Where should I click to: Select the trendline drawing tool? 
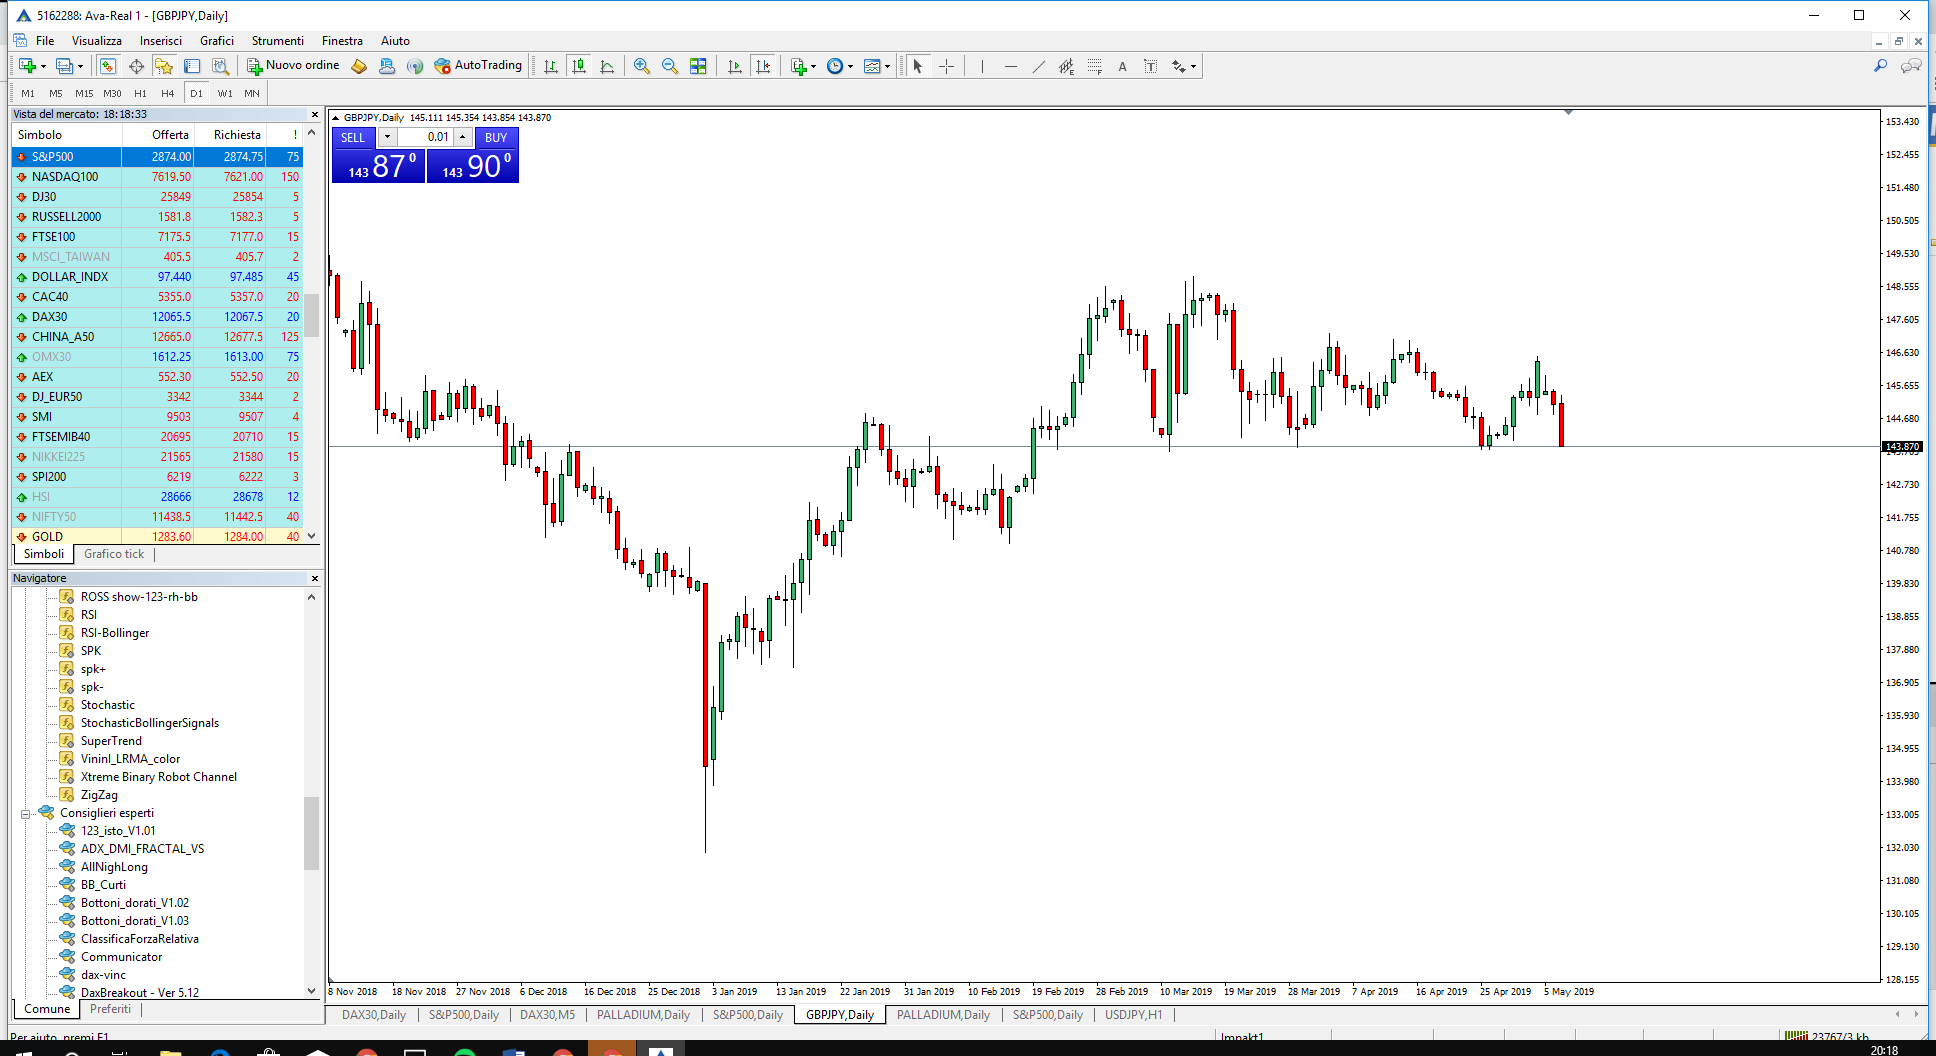point(1039,66)
